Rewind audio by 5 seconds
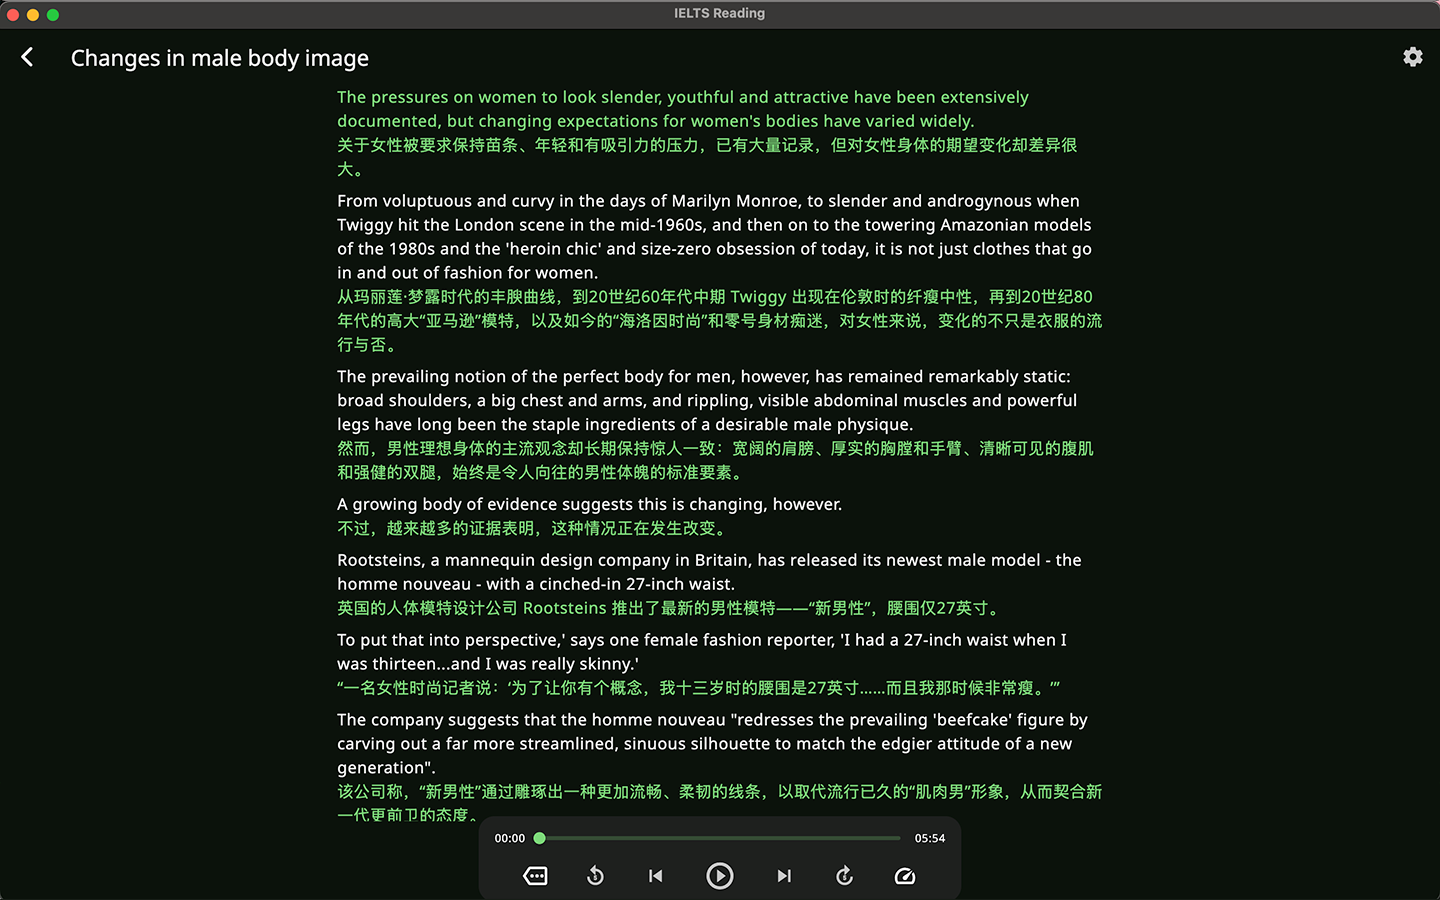 tap(595, 876)
